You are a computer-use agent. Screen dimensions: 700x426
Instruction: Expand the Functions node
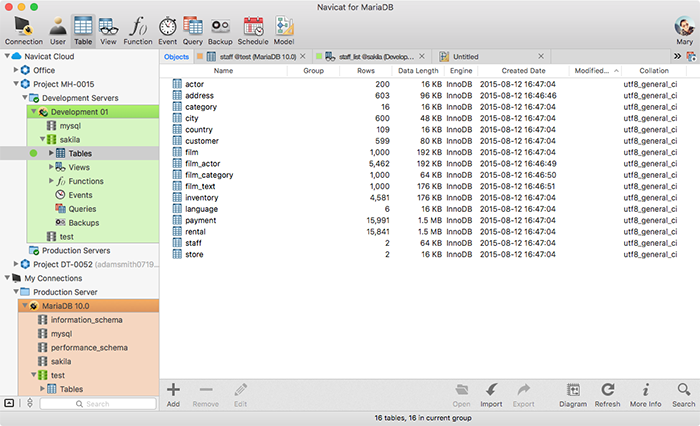pos(51,180)
